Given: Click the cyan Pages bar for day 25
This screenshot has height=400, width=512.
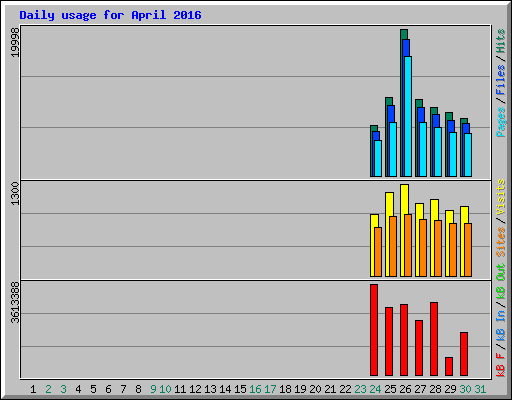Looking at the screenshot, I should [x=393, y=149].
